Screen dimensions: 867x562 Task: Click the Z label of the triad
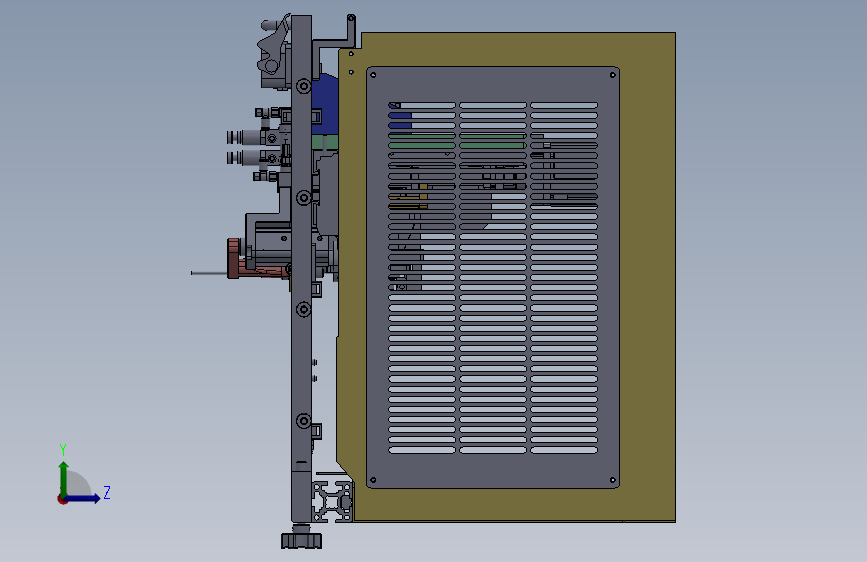[x=107, y=492]
